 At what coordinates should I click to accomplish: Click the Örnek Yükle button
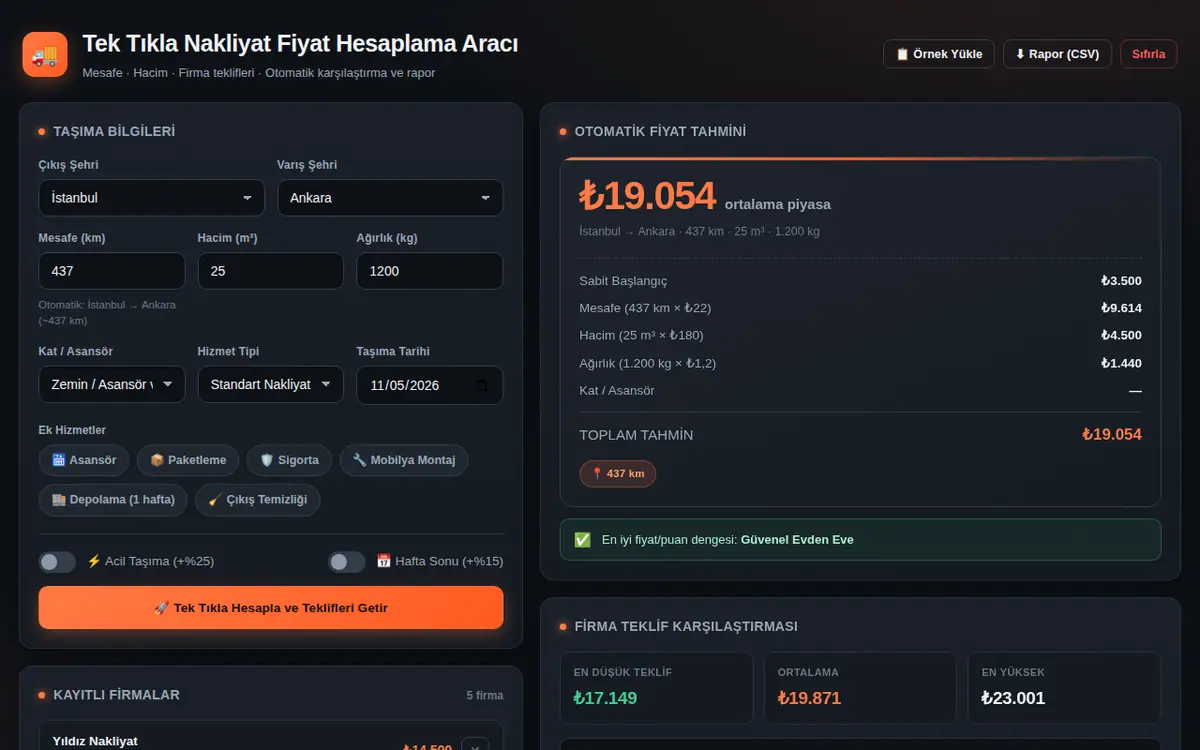(939, 54)
